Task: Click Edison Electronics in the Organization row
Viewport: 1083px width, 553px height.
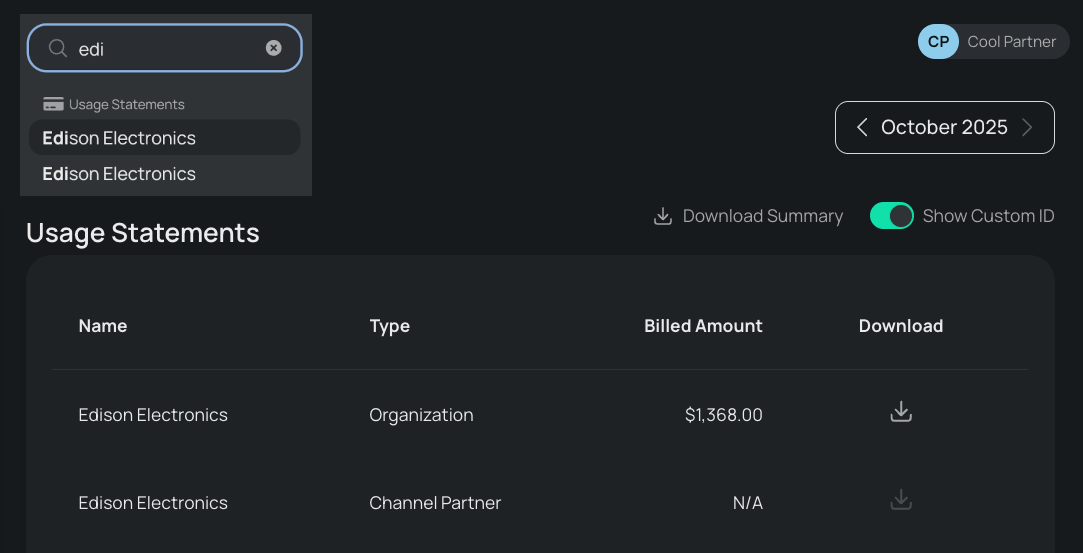Action: pyautogui.click(x=153, y=415)
